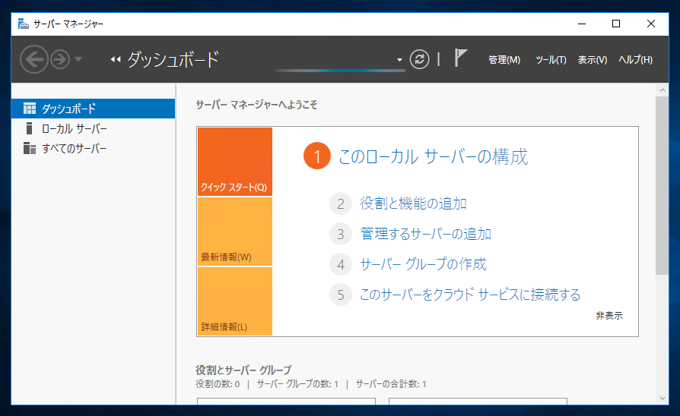Viewport: 680px width, 416px height.
Task: Click the サーバー グループの作成 link
Action: pyautogui.click(x=423, y=264)
